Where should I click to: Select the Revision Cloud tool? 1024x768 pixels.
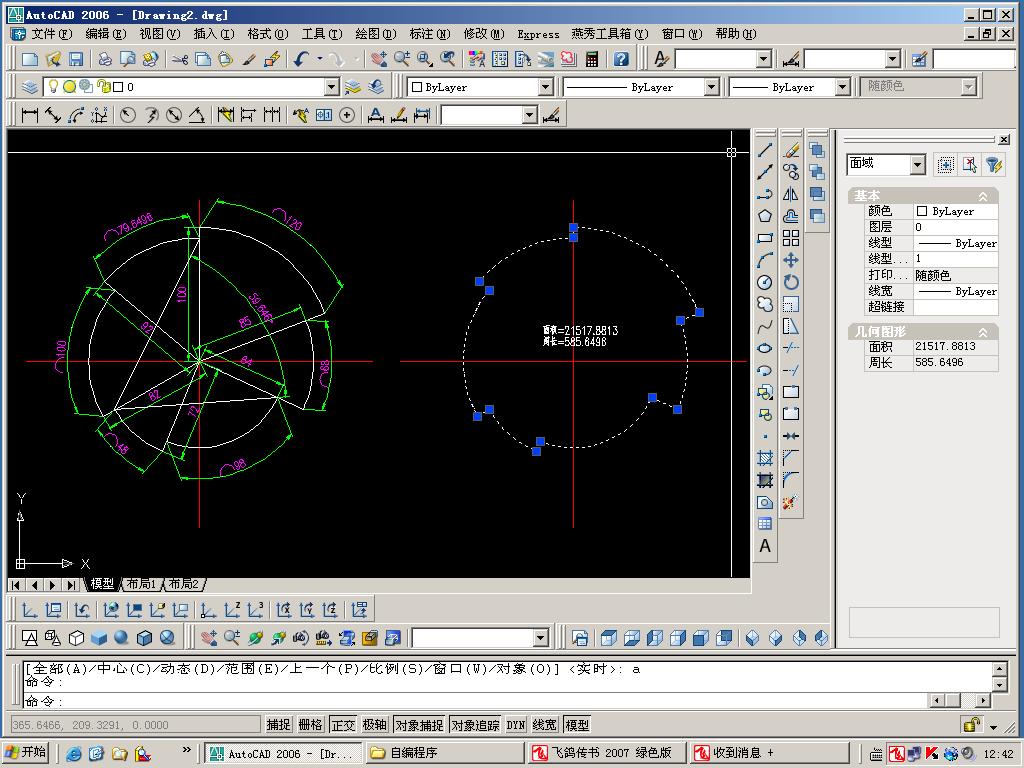click(765, 304)
